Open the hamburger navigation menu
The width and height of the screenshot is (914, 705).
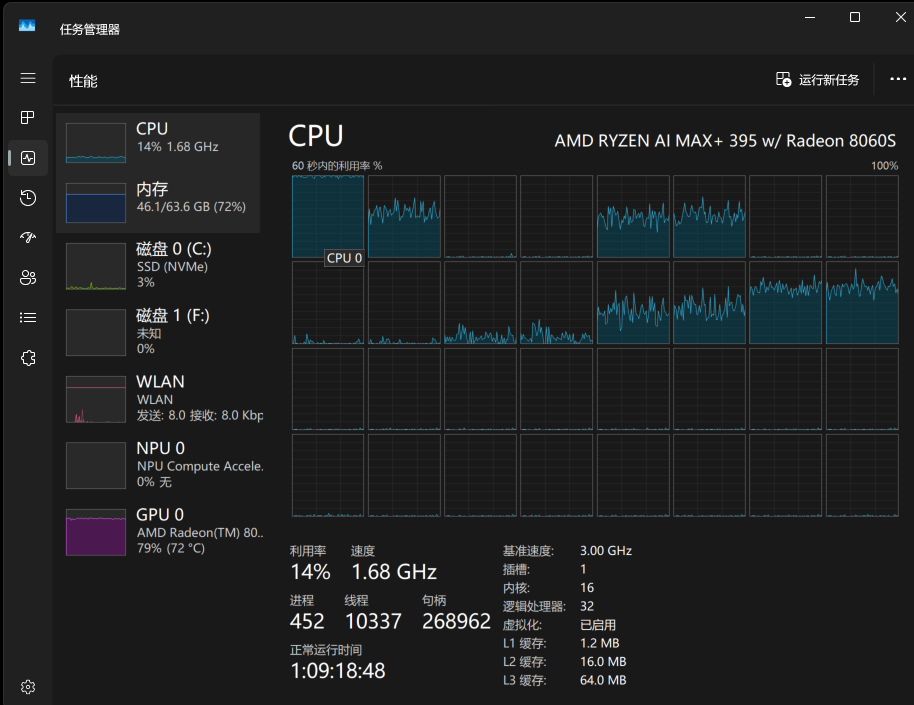pyautogui.click(x=28, y=78)
